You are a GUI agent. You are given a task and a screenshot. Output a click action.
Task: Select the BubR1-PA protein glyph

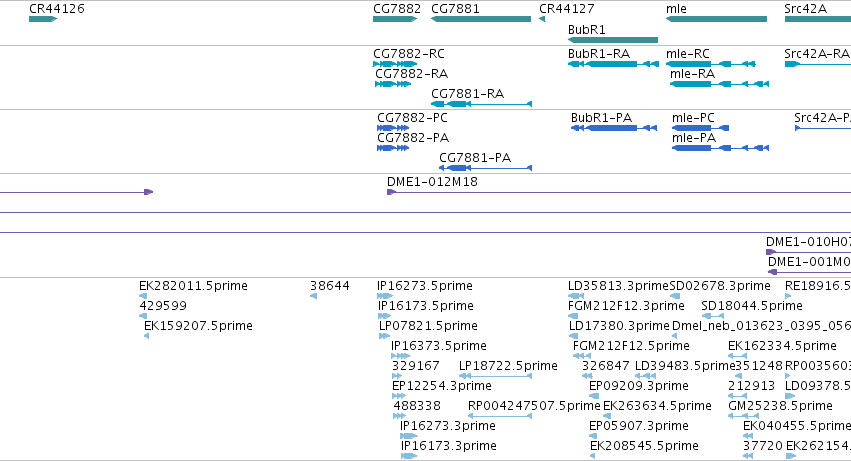coord(614,128)
